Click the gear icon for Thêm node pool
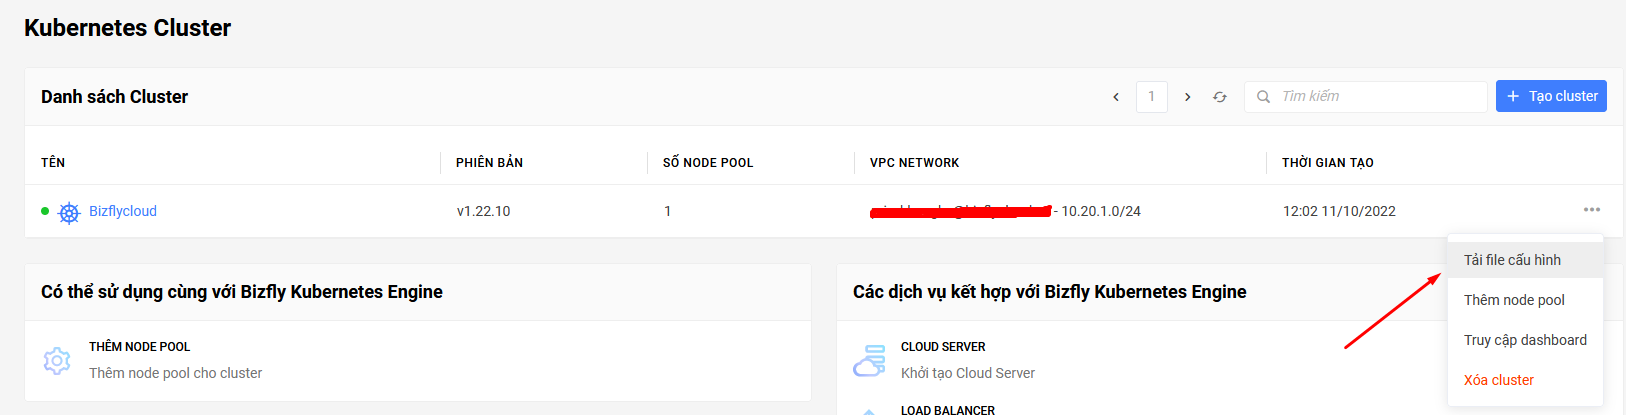Screen dimensions: 1626x415 57,360
